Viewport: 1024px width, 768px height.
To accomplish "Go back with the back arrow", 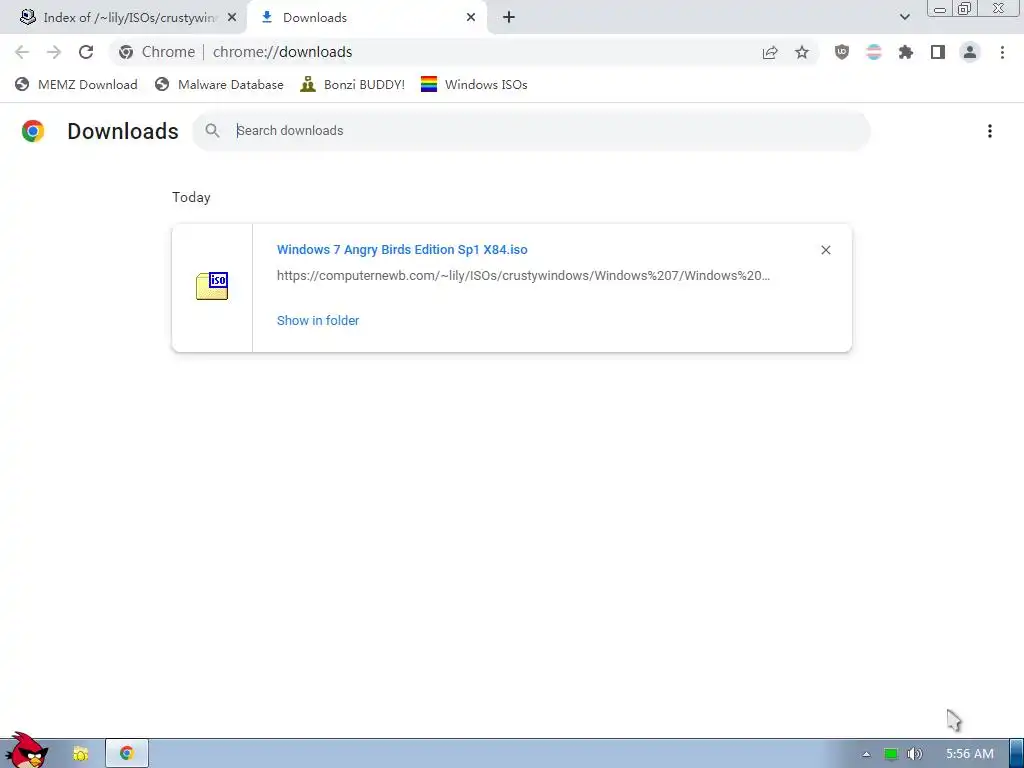I will [x=22, y=52].
